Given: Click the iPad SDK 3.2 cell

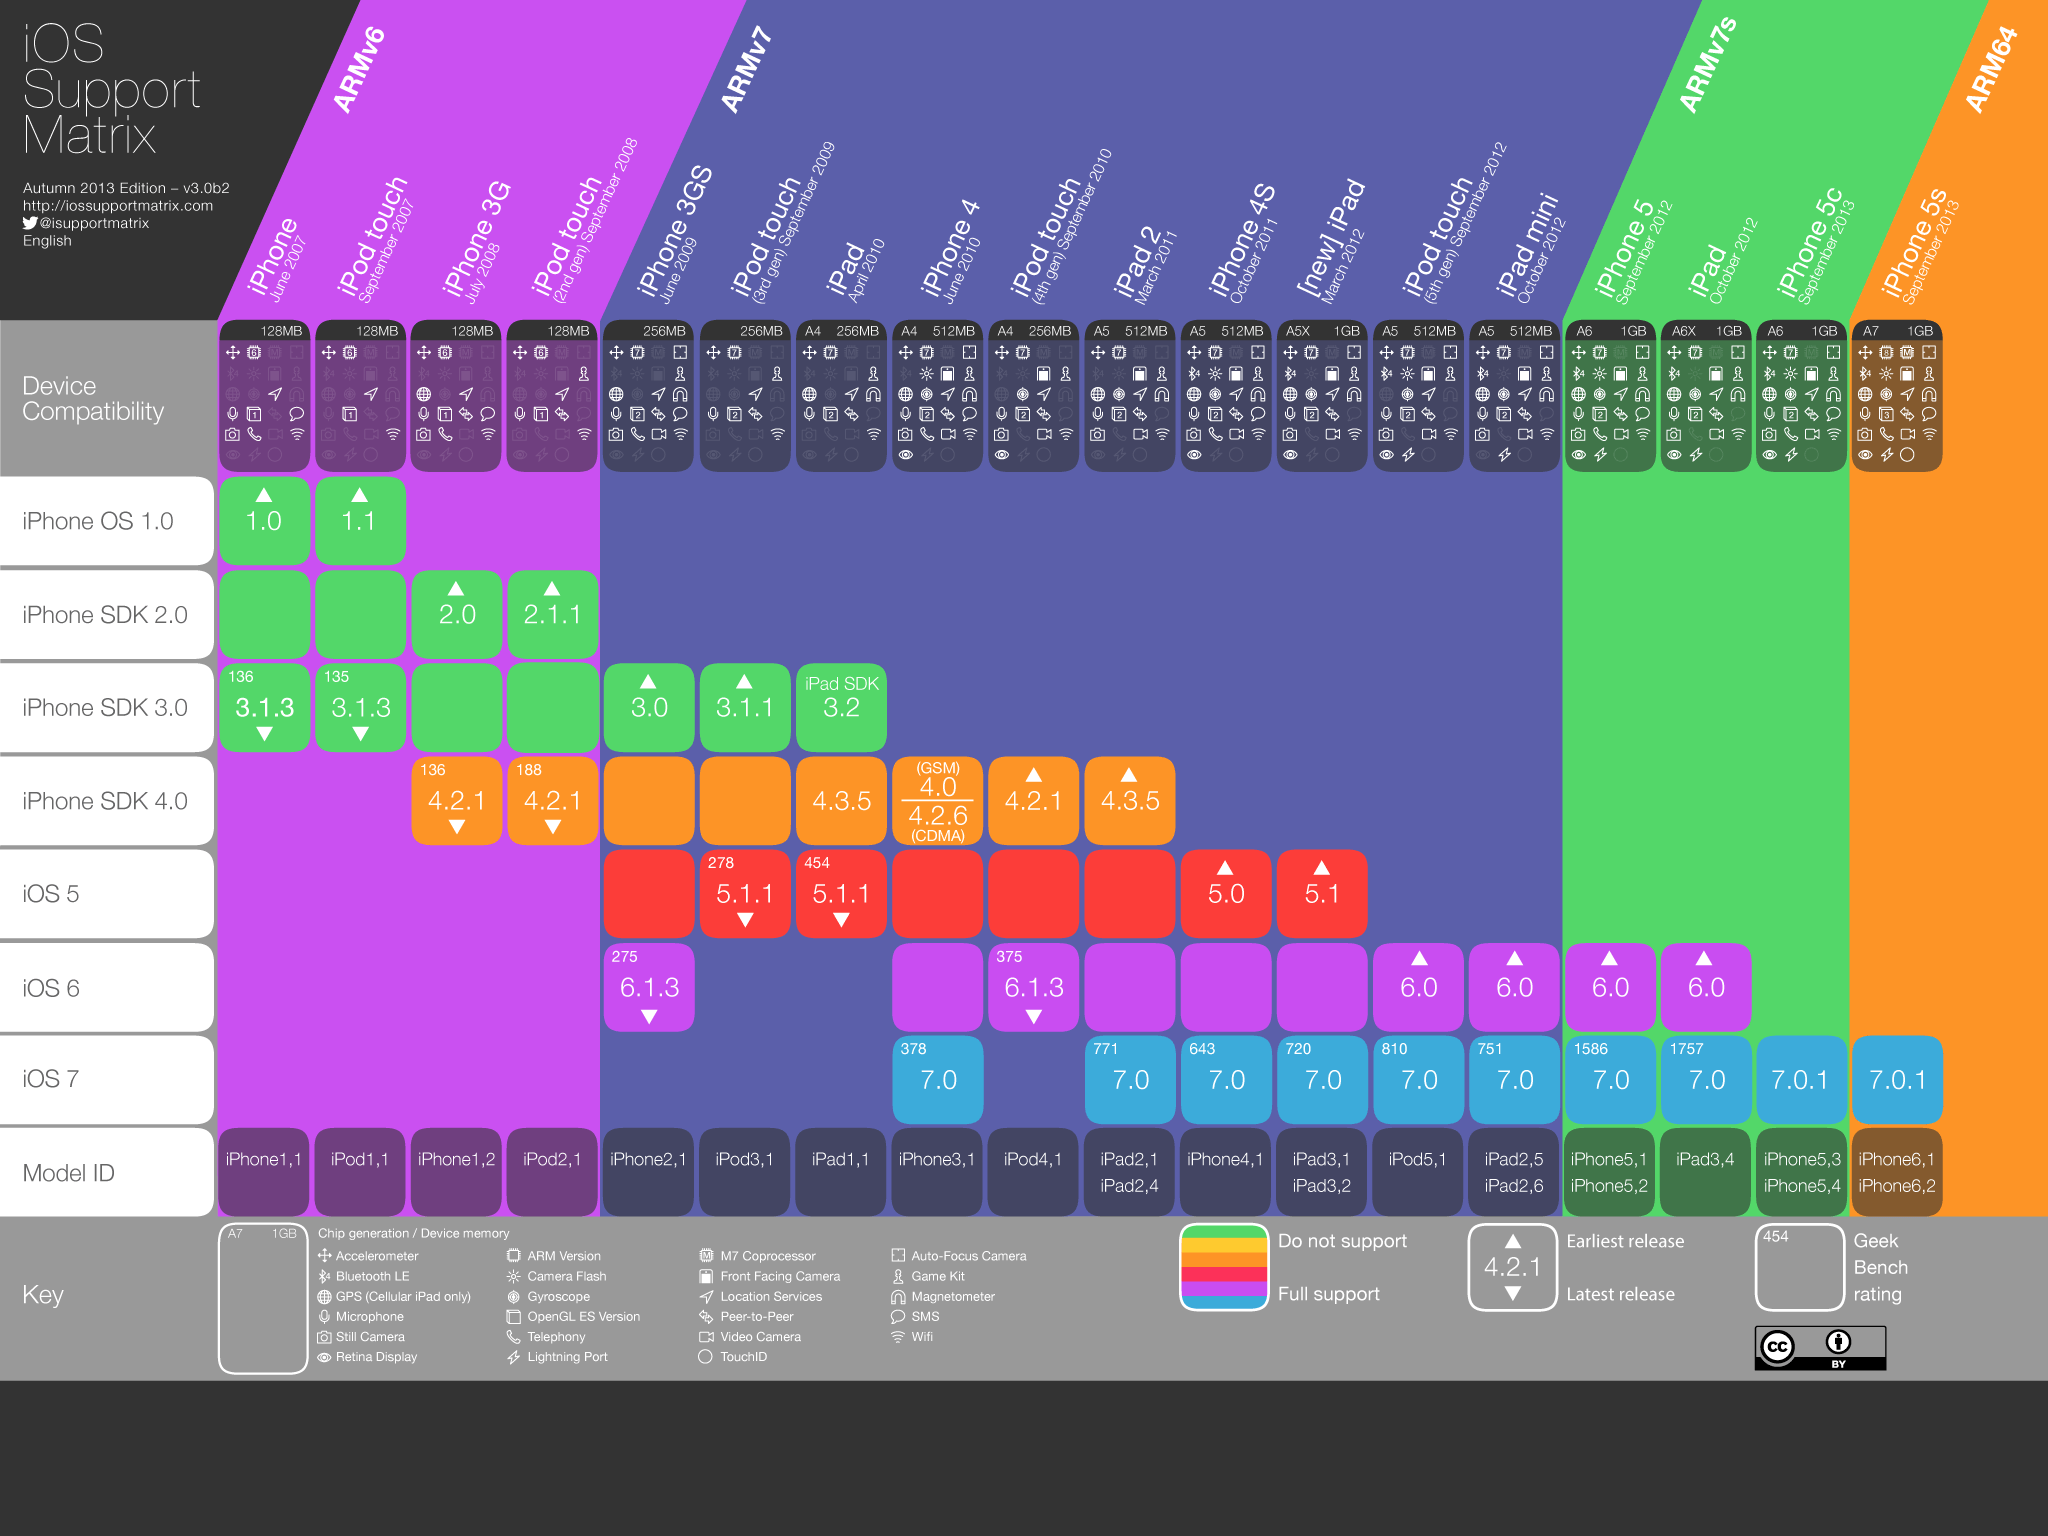Looking at the screenshot, I should tap(841, 707).
